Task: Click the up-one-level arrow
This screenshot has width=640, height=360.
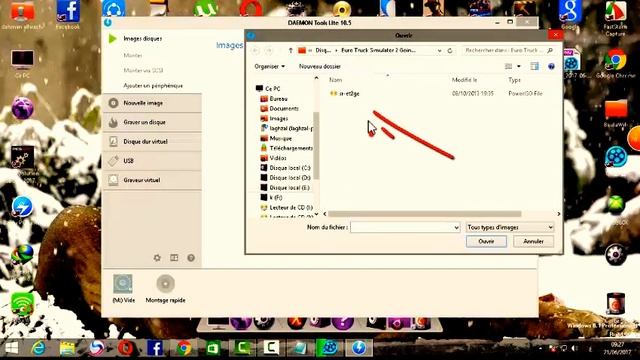Action: (291, 51)
